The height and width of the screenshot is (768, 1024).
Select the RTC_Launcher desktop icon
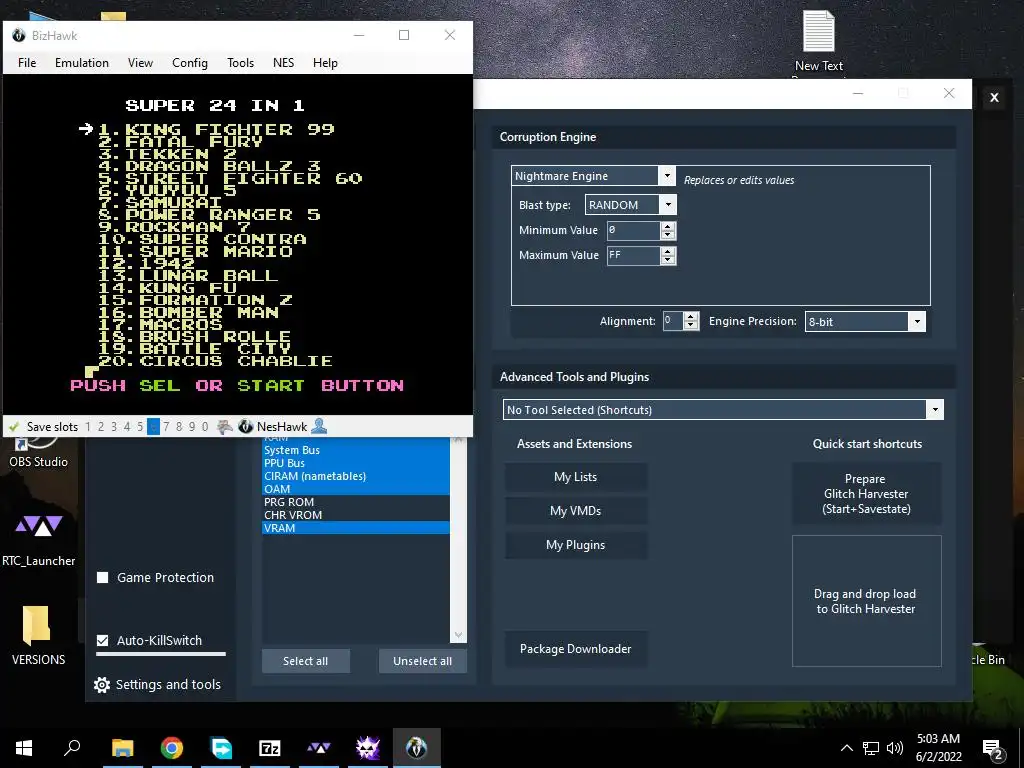point(39,539)
